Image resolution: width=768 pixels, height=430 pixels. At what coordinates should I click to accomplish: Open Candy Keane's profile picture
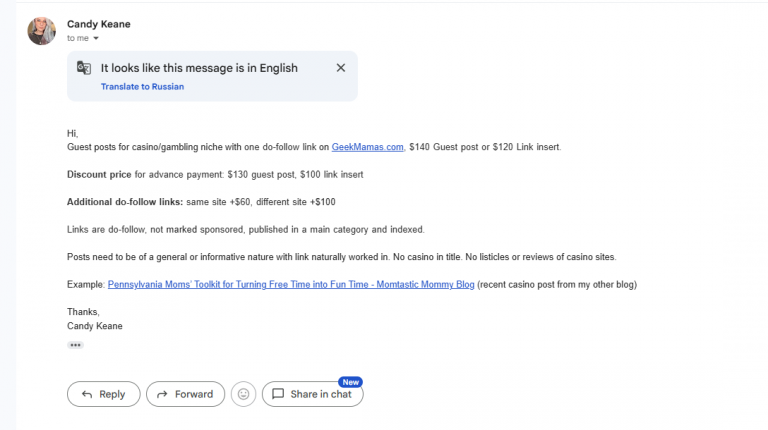coord(41,31)
